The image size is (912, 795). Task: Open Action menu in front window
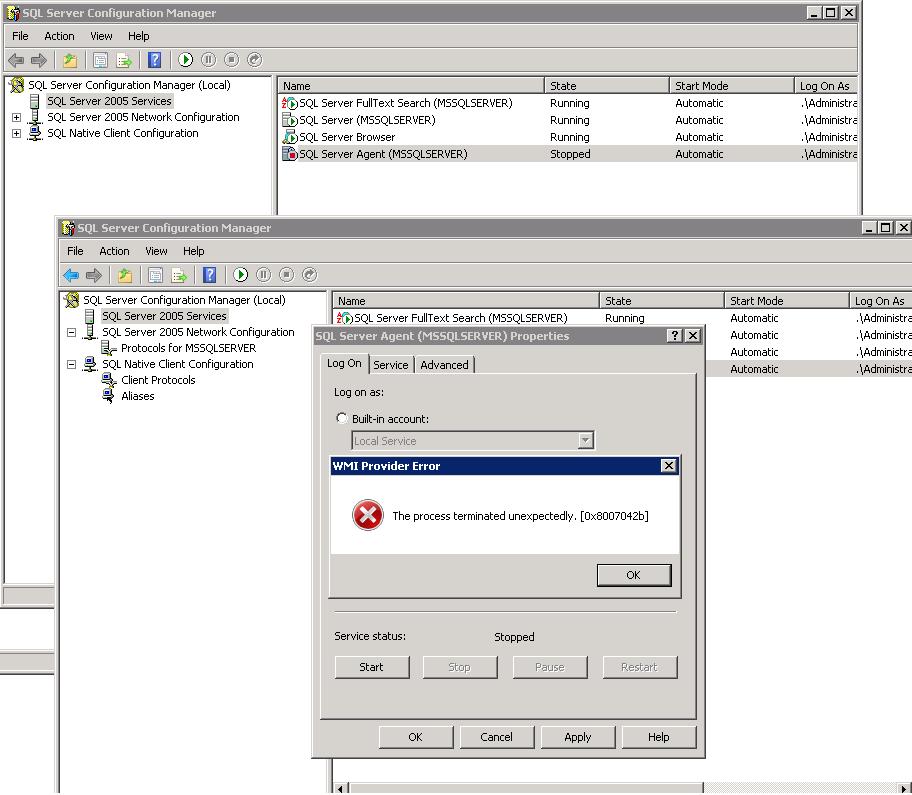114,251
